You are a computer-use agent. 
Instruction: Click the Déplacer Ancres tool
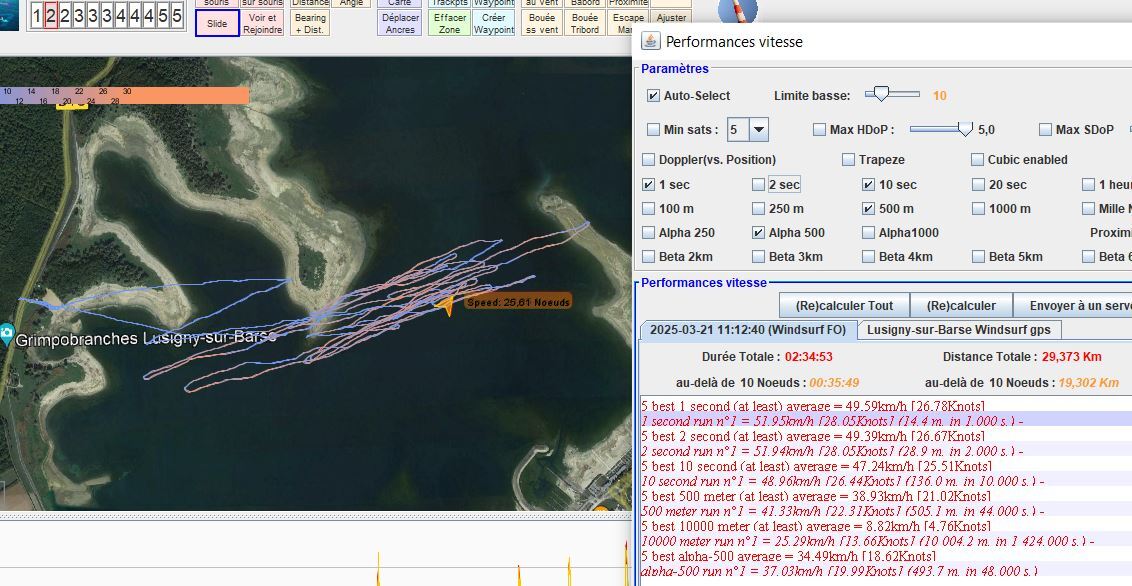click(x=400, y=23)
